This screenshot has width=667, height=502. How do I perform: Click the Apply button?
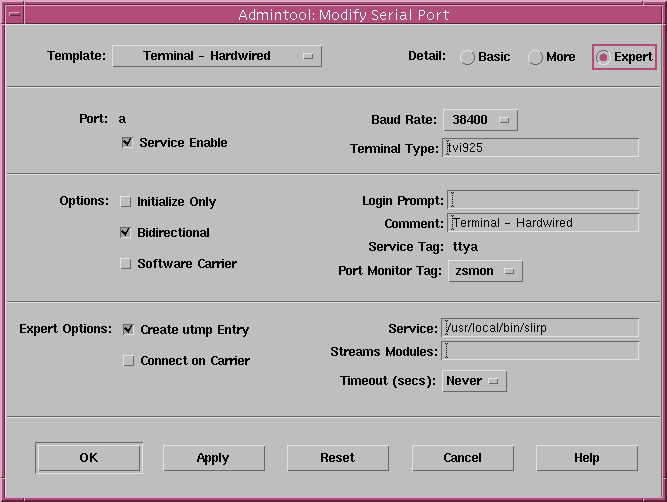pos(213,458)
